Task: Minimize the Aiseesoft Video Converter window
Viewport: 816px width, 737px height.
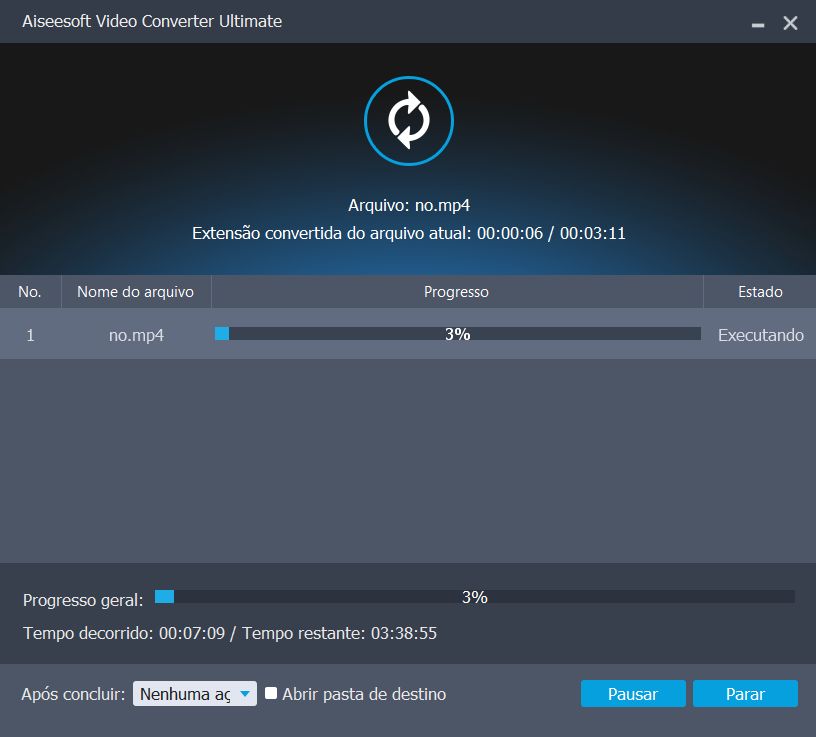Action: point(758,23)
